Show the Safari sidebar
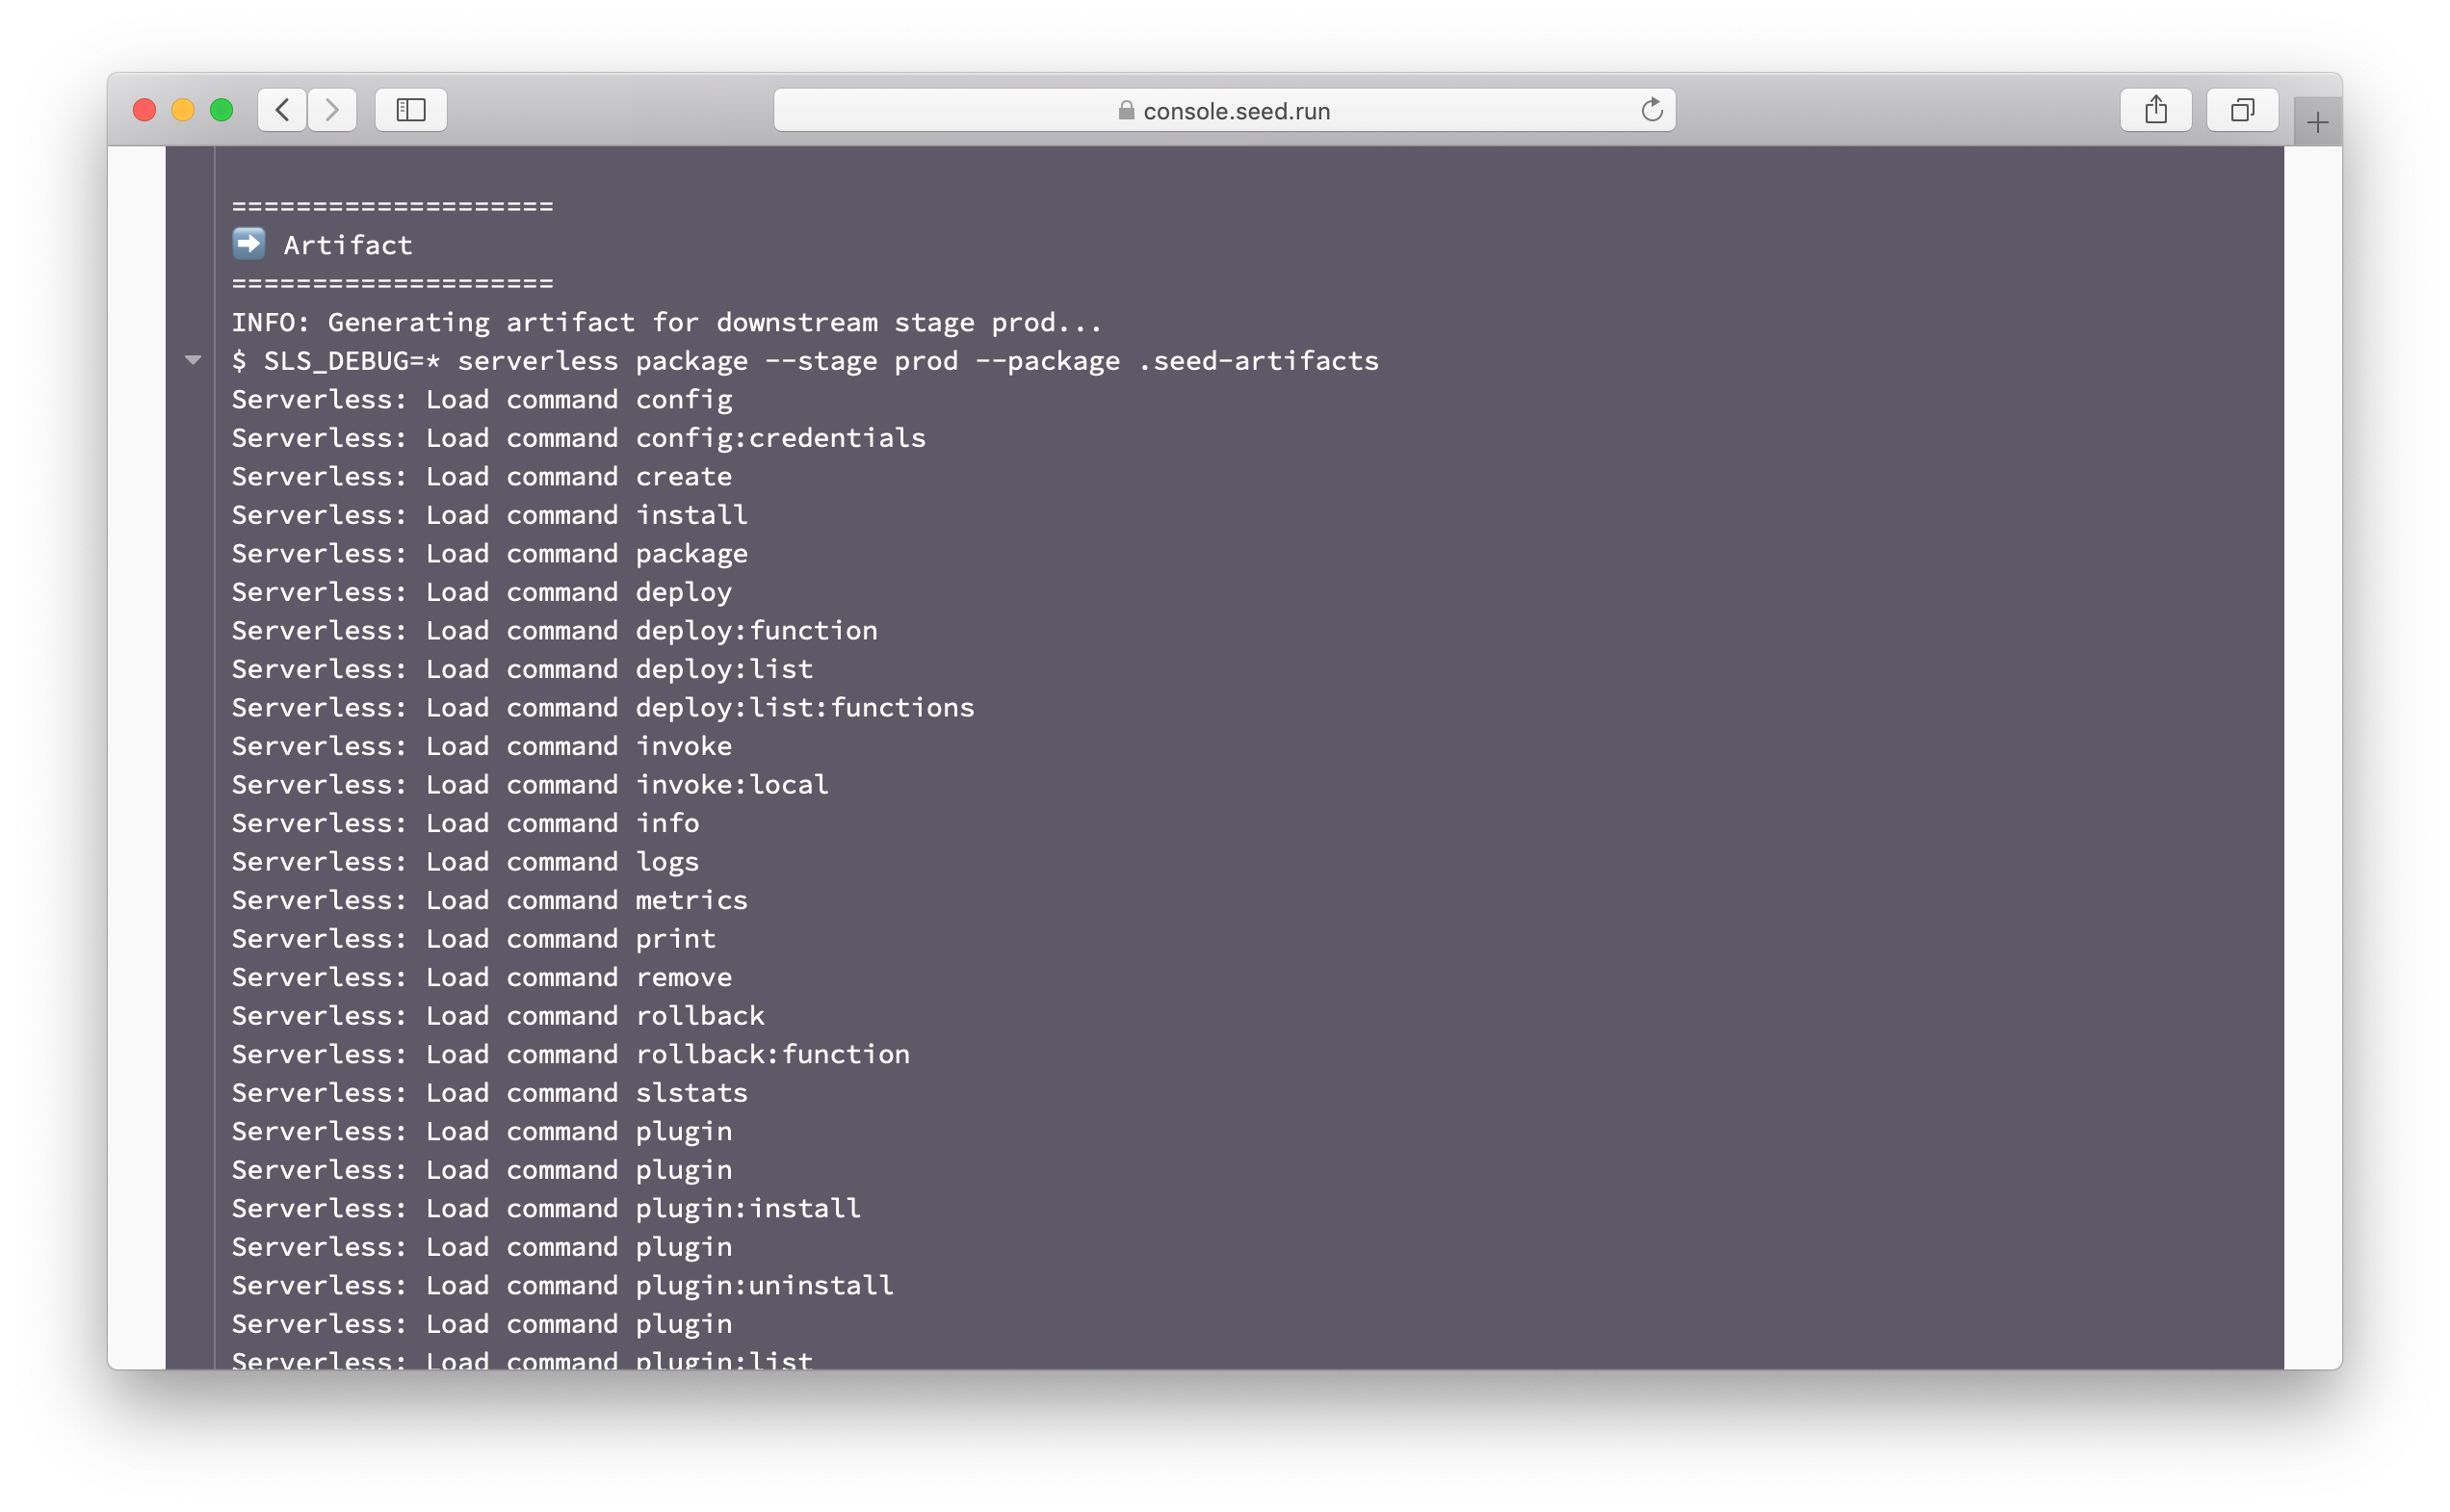The width and height of the screenshot is (2450, 1512). click(410, 110)
